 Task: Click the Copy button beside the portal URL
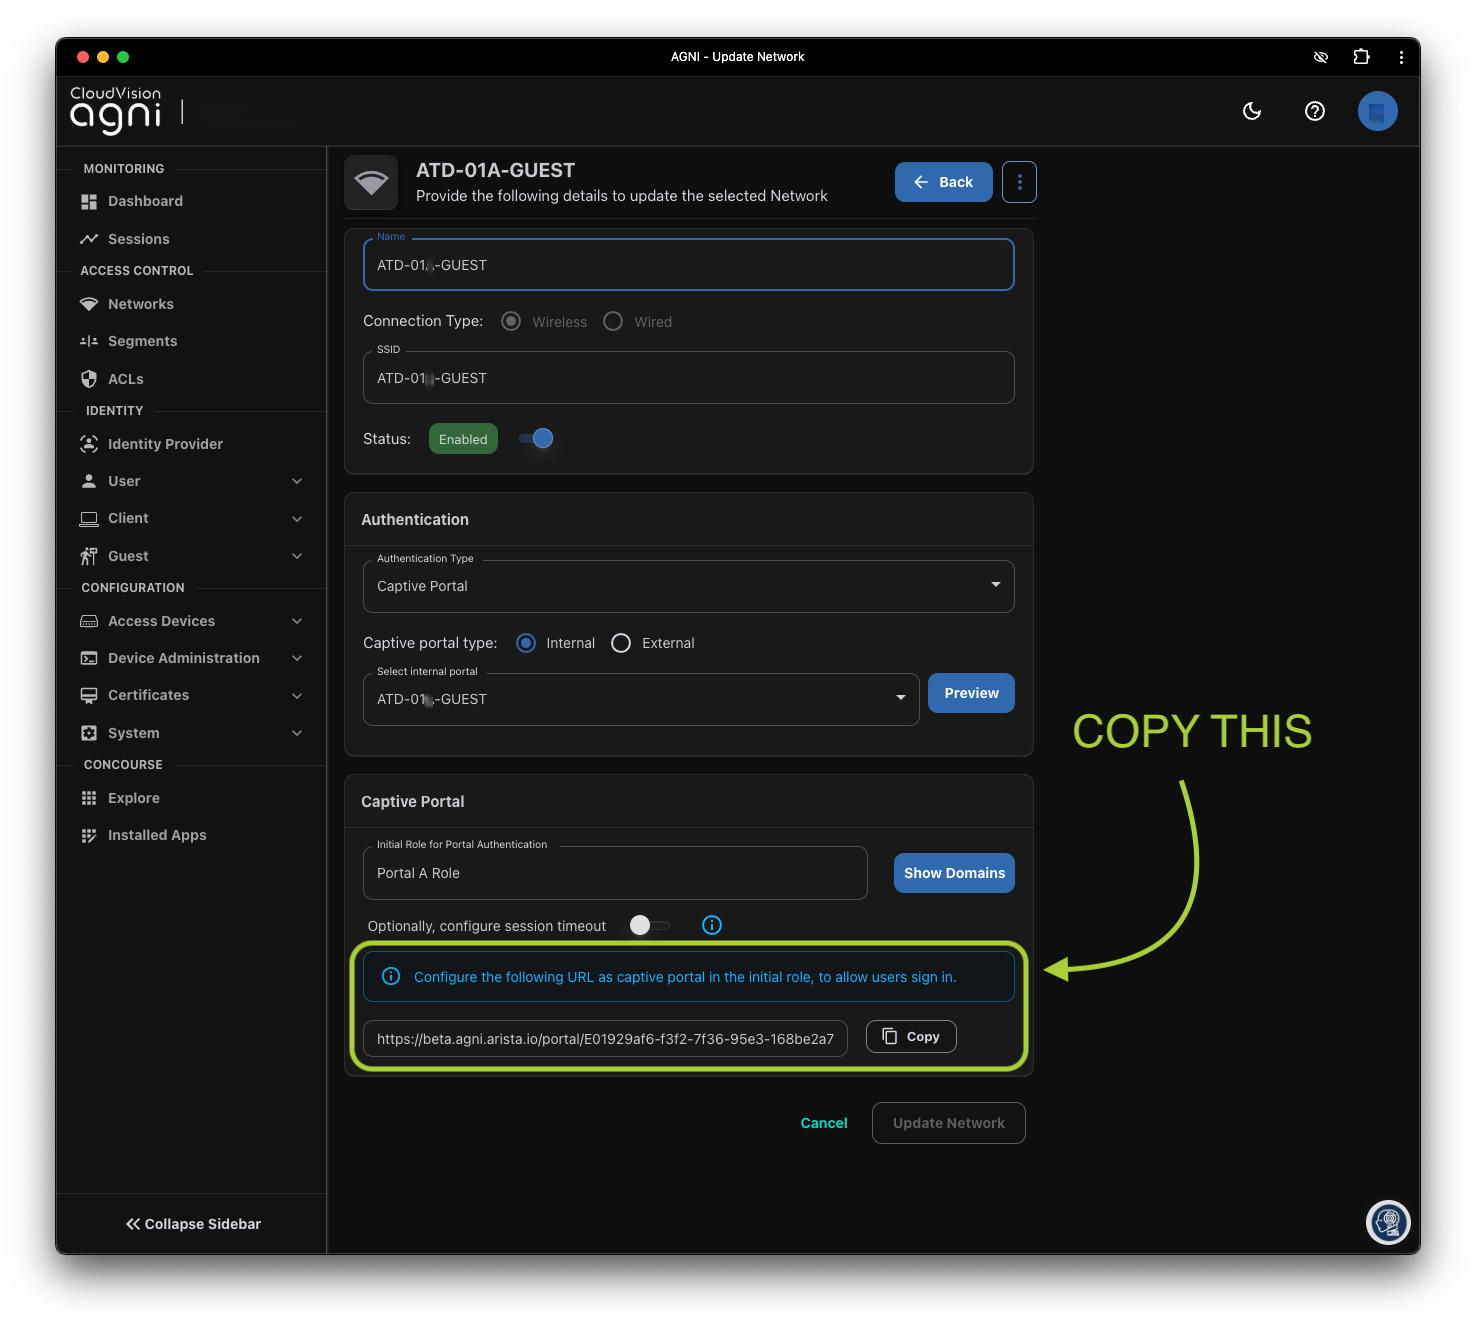[x=910, y=1037]
